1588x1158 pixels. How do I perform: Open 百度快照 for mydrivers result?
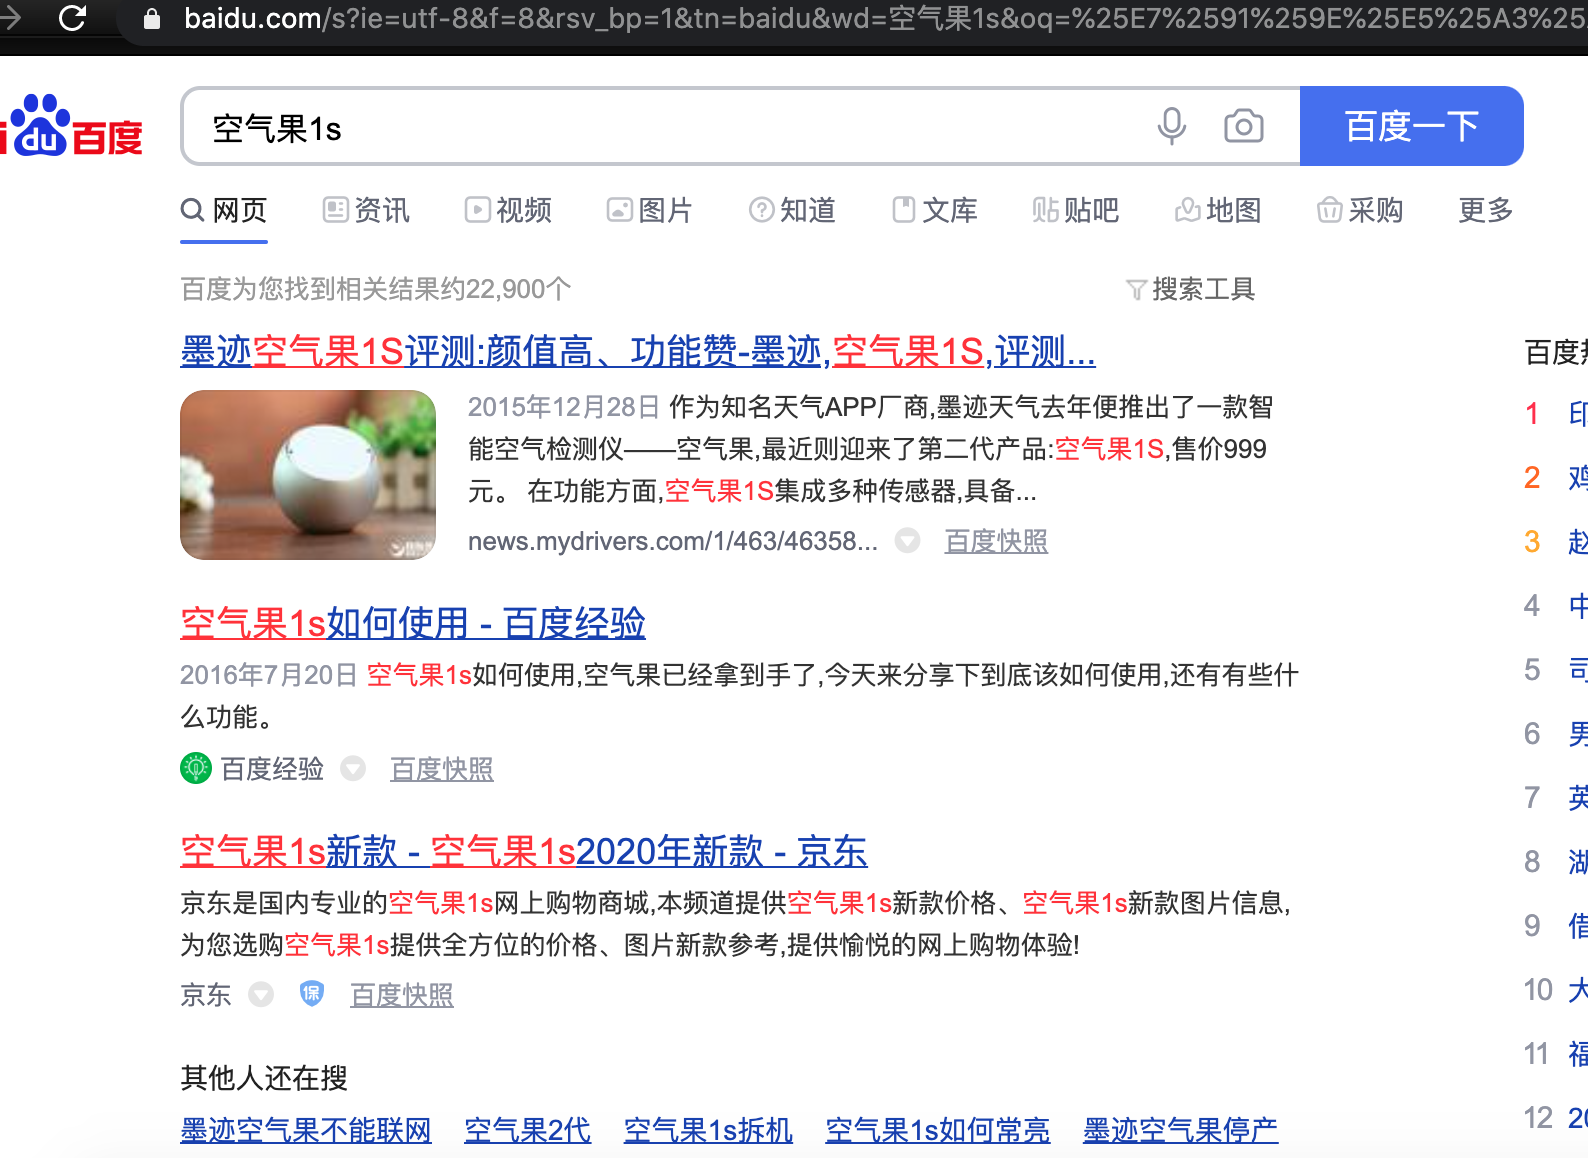coord(996,541)
